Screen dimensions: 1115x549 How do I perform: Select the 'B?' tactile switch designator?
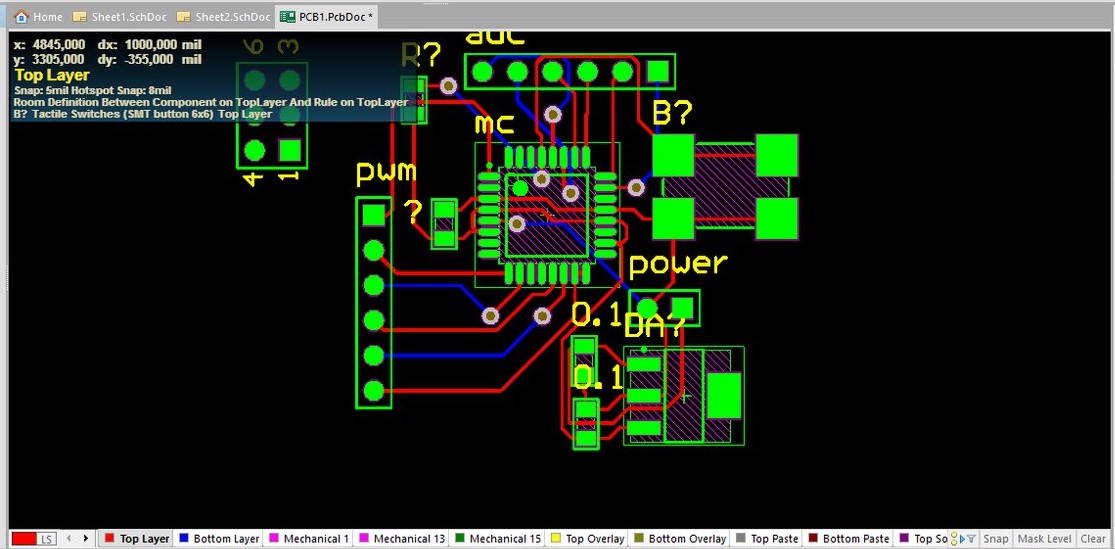(x=672, y=113)
